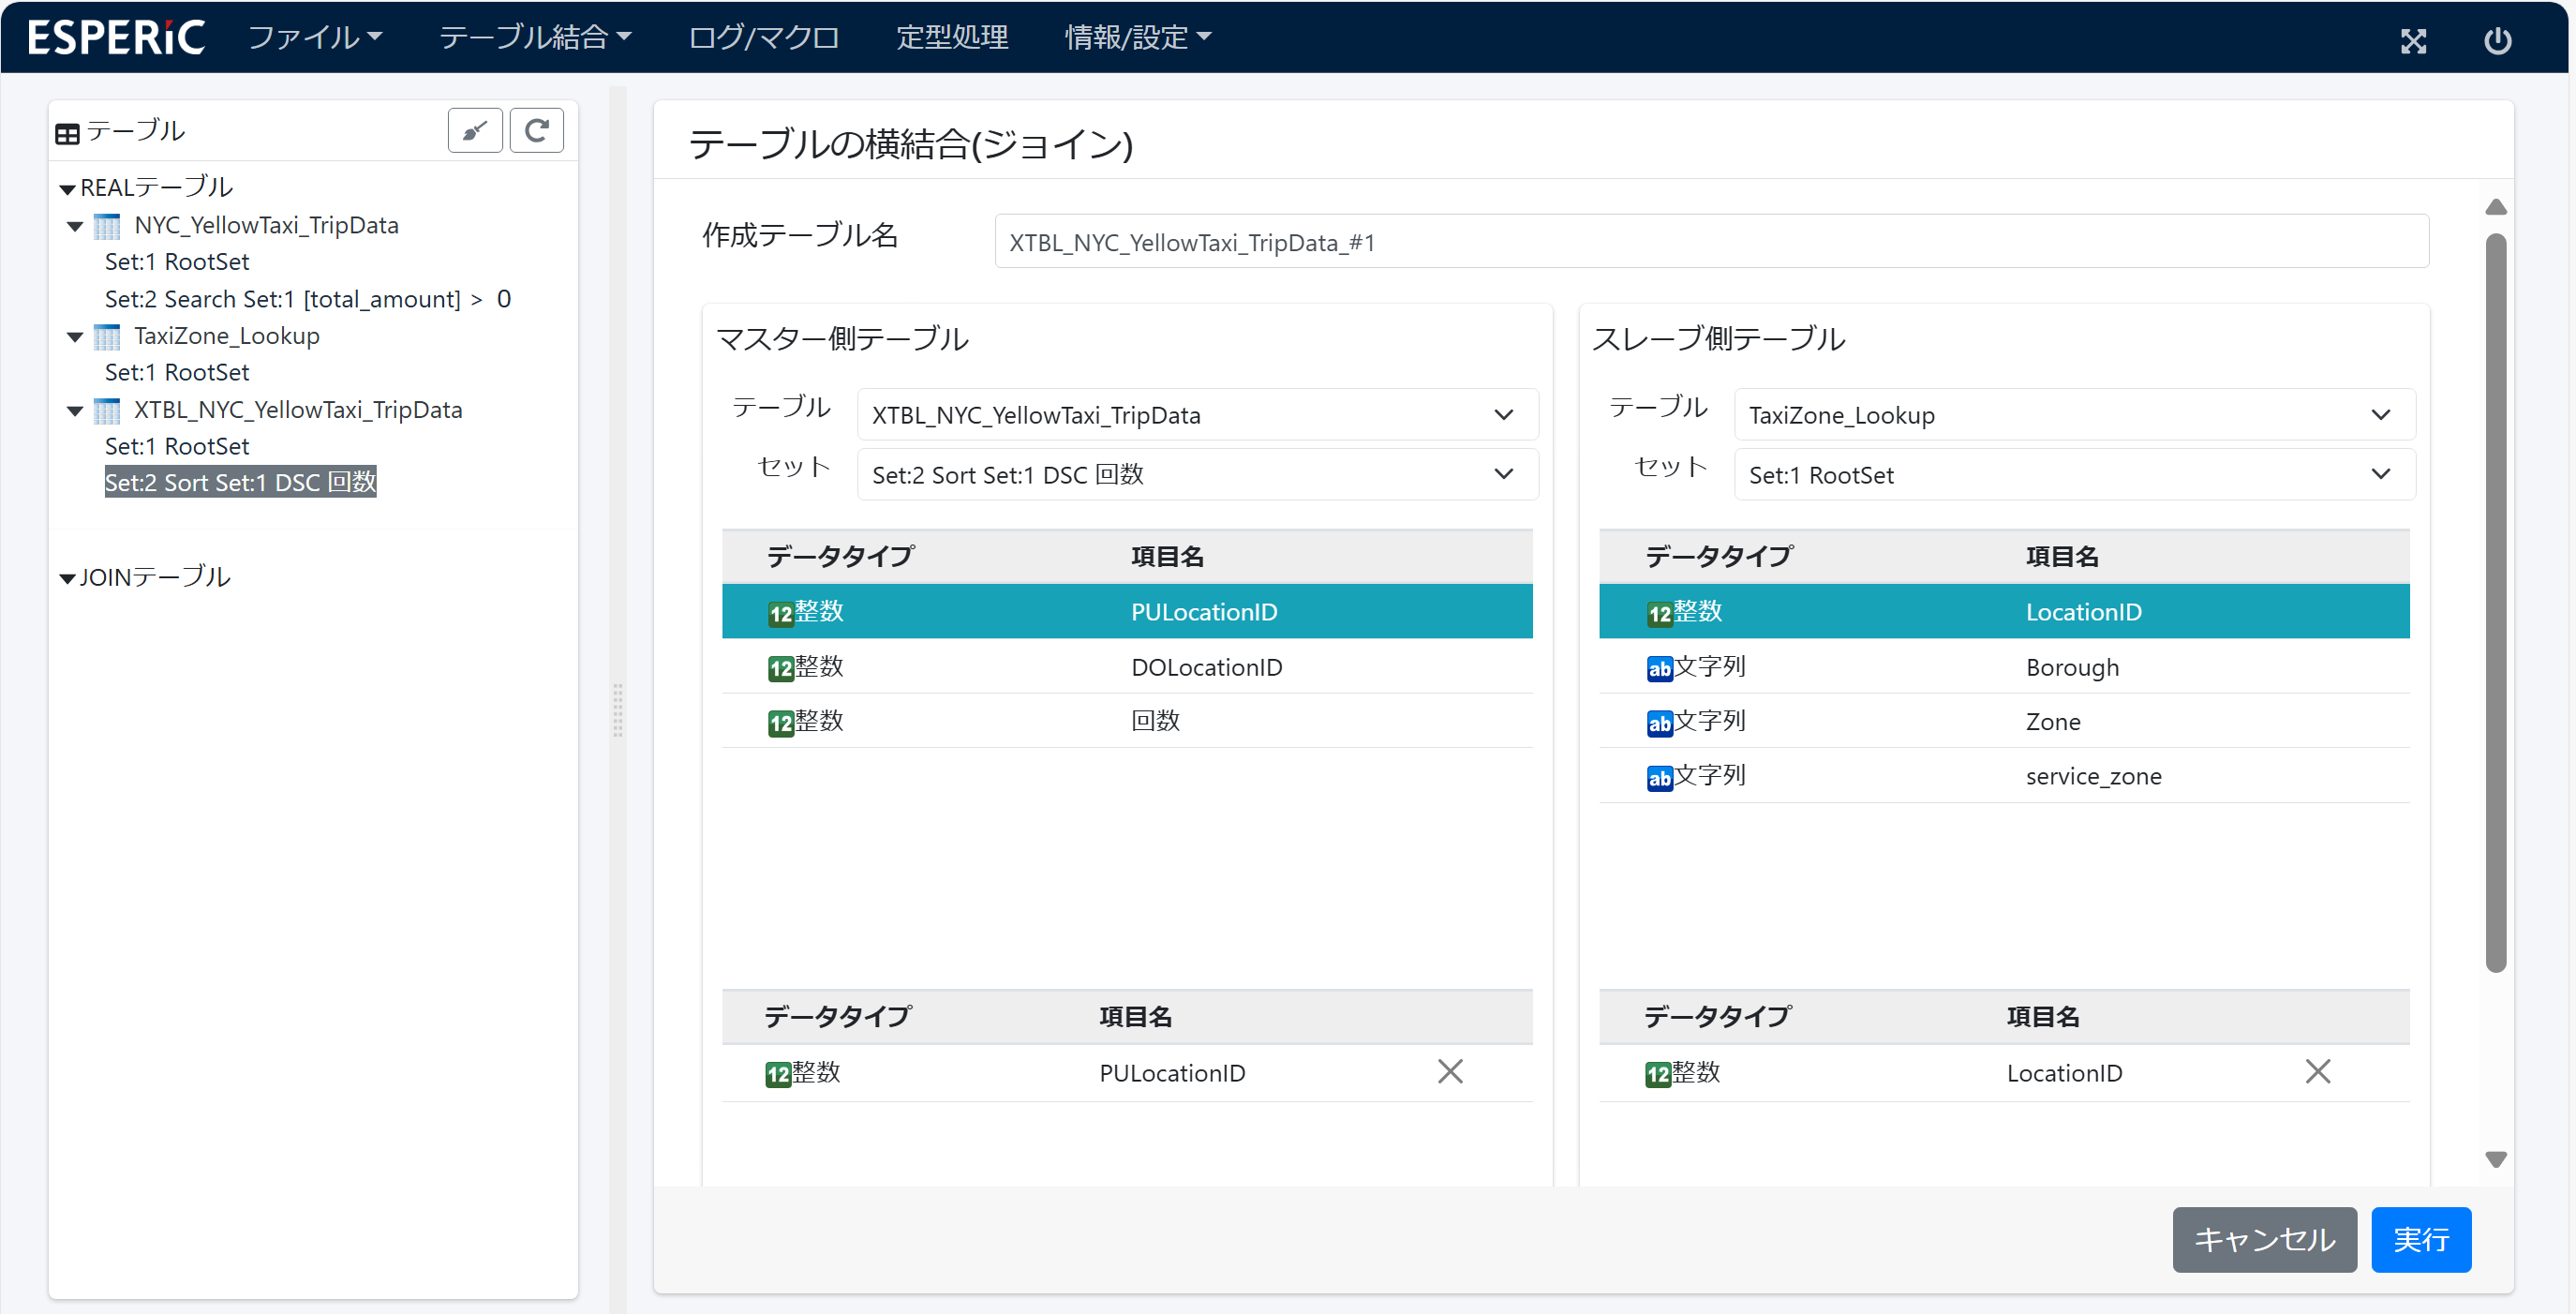Image resolution: width=2576 pixels, height=1314 pixels.
Task: Click the fullscreen expand icon in header
Action: tap(2413, 40)
